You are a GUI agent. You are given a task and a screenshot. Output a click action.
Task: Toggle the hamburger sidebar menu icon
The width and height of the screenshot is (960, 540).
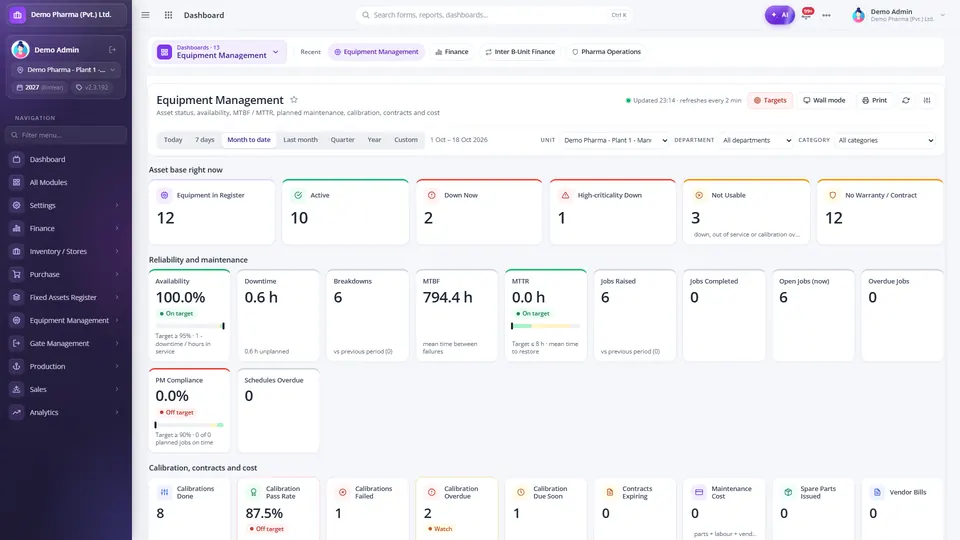click(145, 15)
